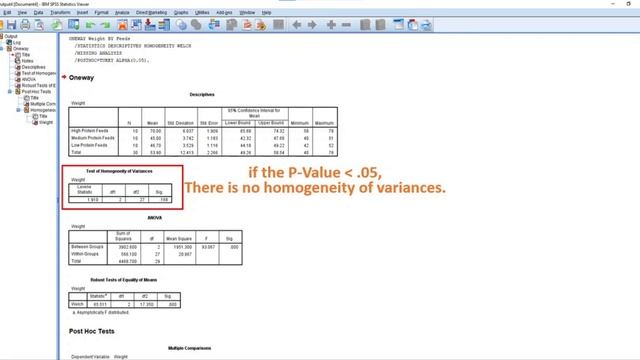This screenshot has height=360, width=640.
Task: Click the Export output toolbar icon
Action: [57, 25]
